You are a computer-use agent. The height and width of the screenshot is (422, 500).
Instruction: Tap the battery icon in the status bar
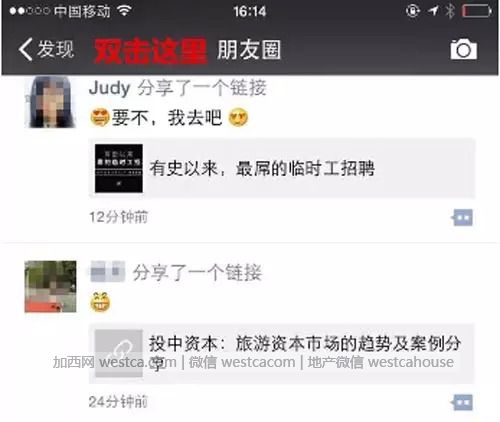[x=477, y=11]
